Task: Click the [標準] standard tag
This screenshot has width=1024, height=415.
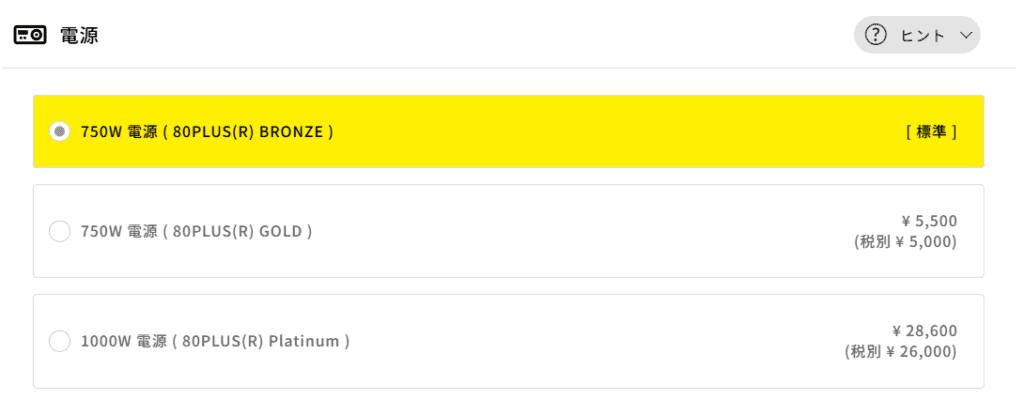Action: tap(931, 131)
